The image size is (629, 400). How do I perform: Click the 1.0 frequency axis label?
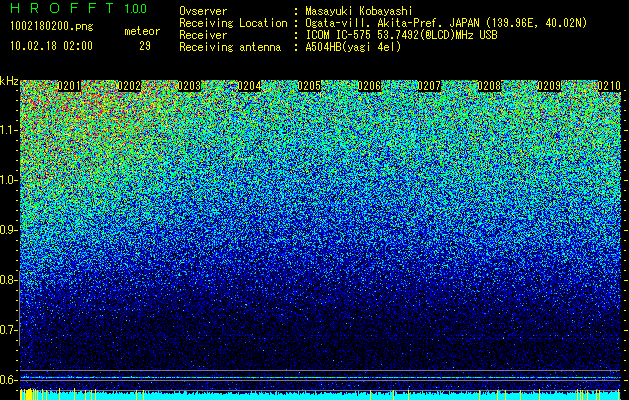(x=8, y=180)
